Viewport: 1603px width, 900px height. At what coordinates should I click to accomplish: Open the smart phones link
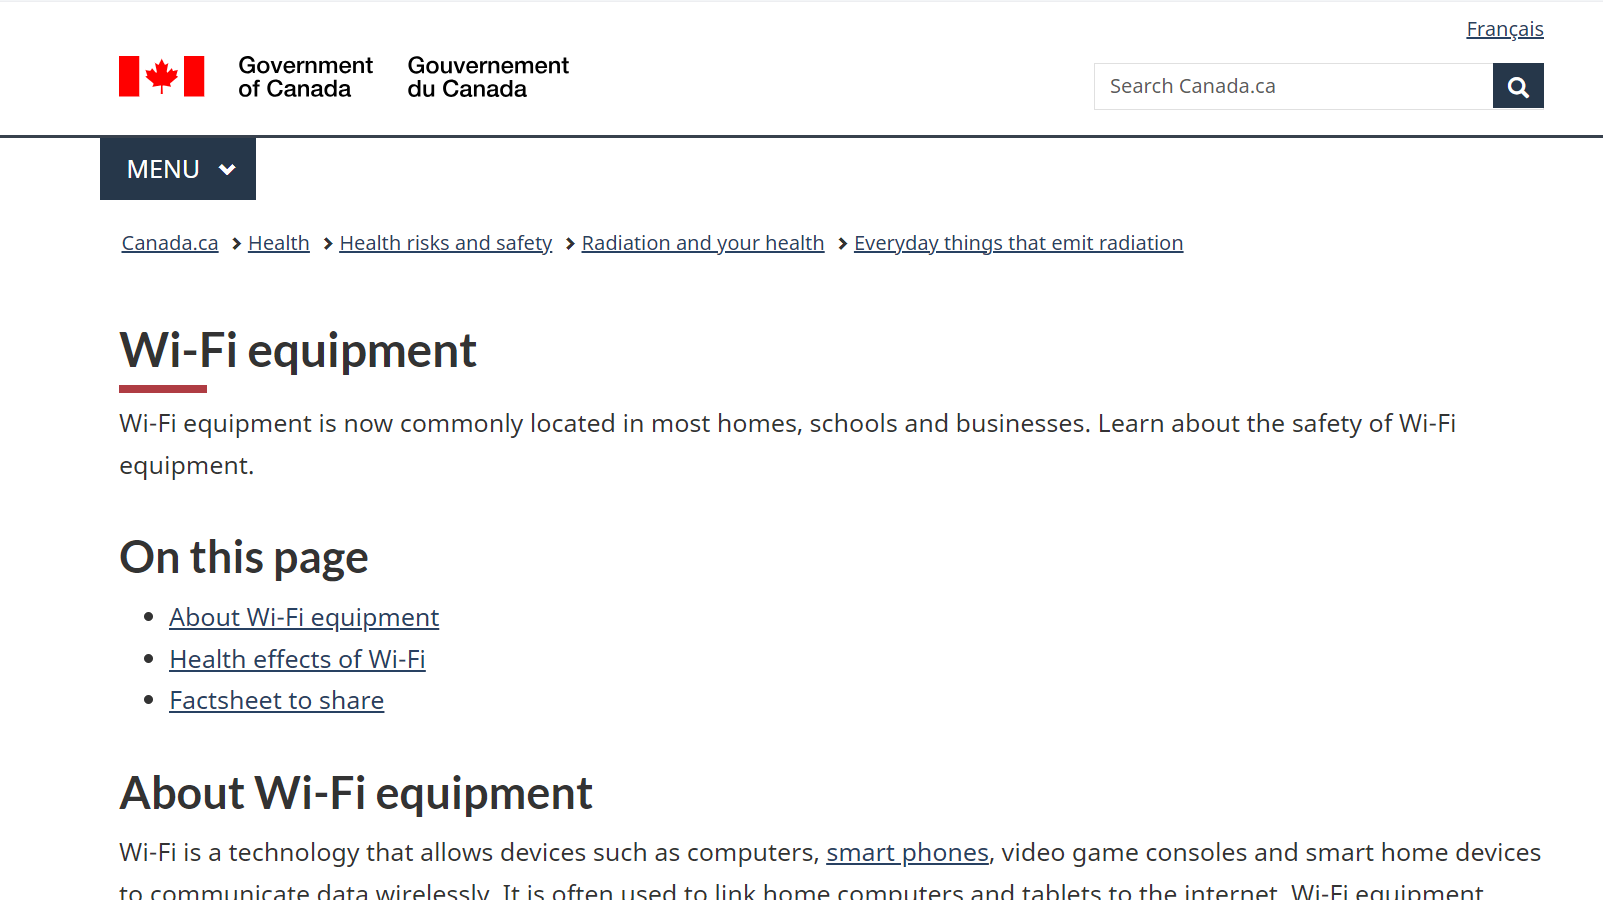coord(907,852)
